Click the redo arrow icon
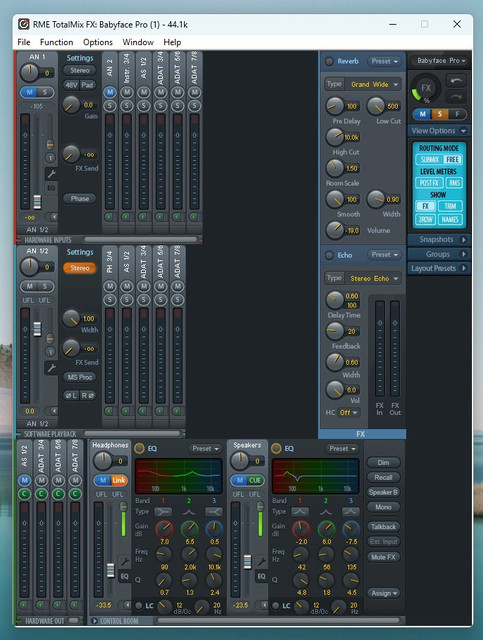The width and height of the screenshot is (483, 640). coord(456,97)
